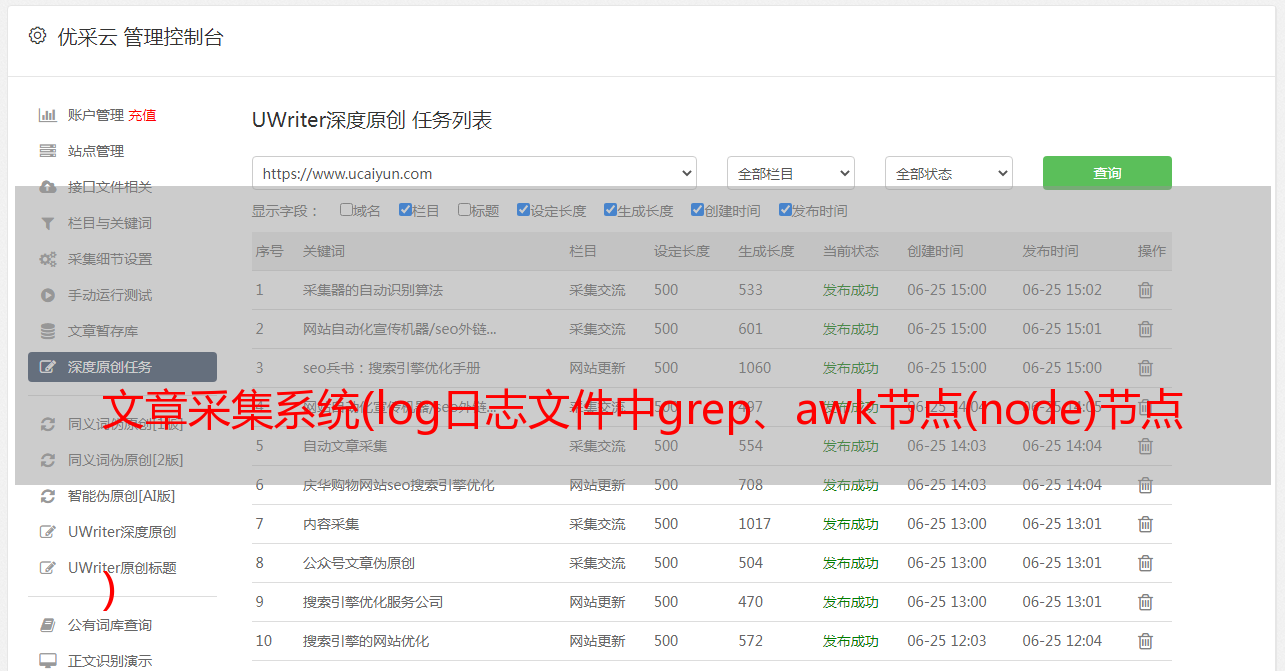The height and width of the screenshot is (671, 1285).
Task: Click keyword 搜索引擎优化服务公司 in row 9
Action: (x=373, y=602)
